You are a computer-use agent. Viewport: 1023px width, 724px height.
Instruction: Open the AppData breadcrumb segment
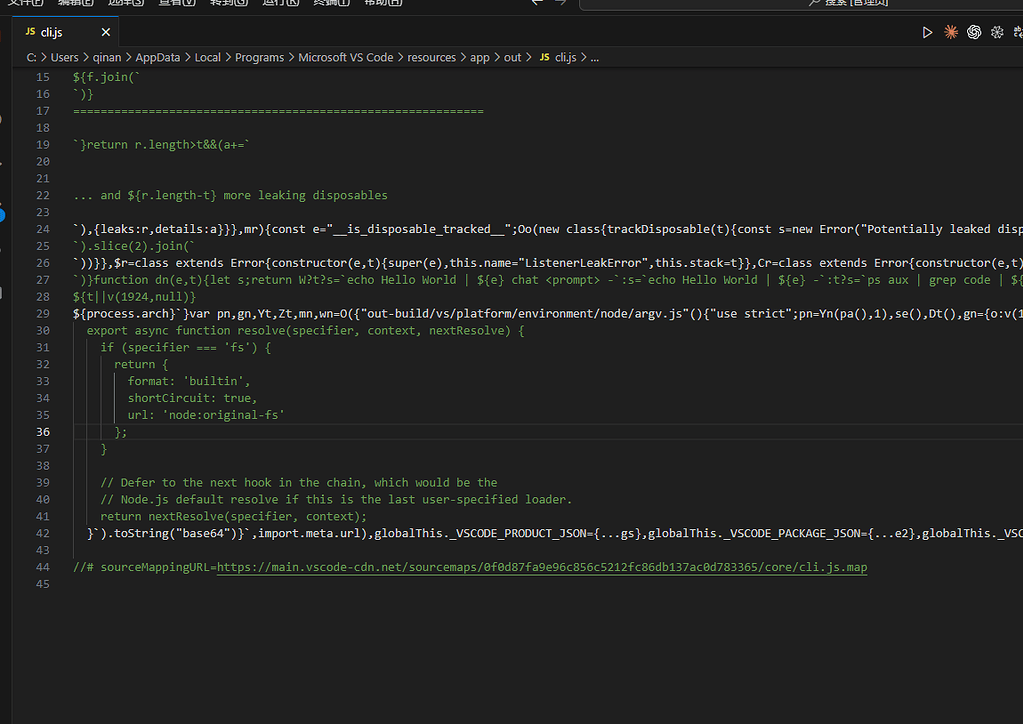[158, 57]
